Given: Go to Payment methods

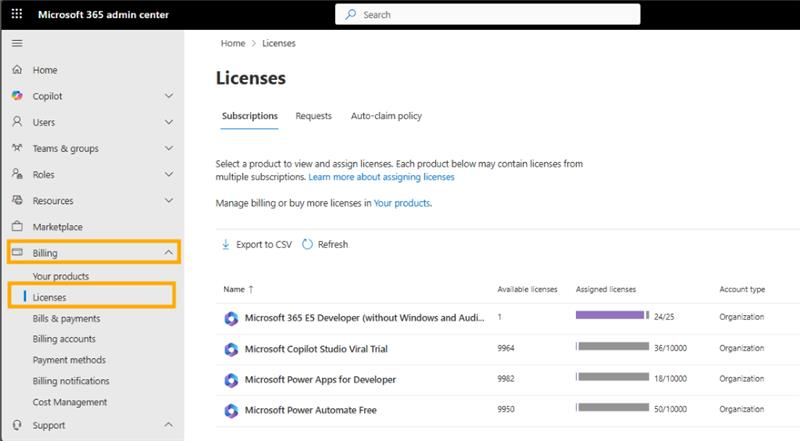Looking at the screenshot, I should coord(69,360).
